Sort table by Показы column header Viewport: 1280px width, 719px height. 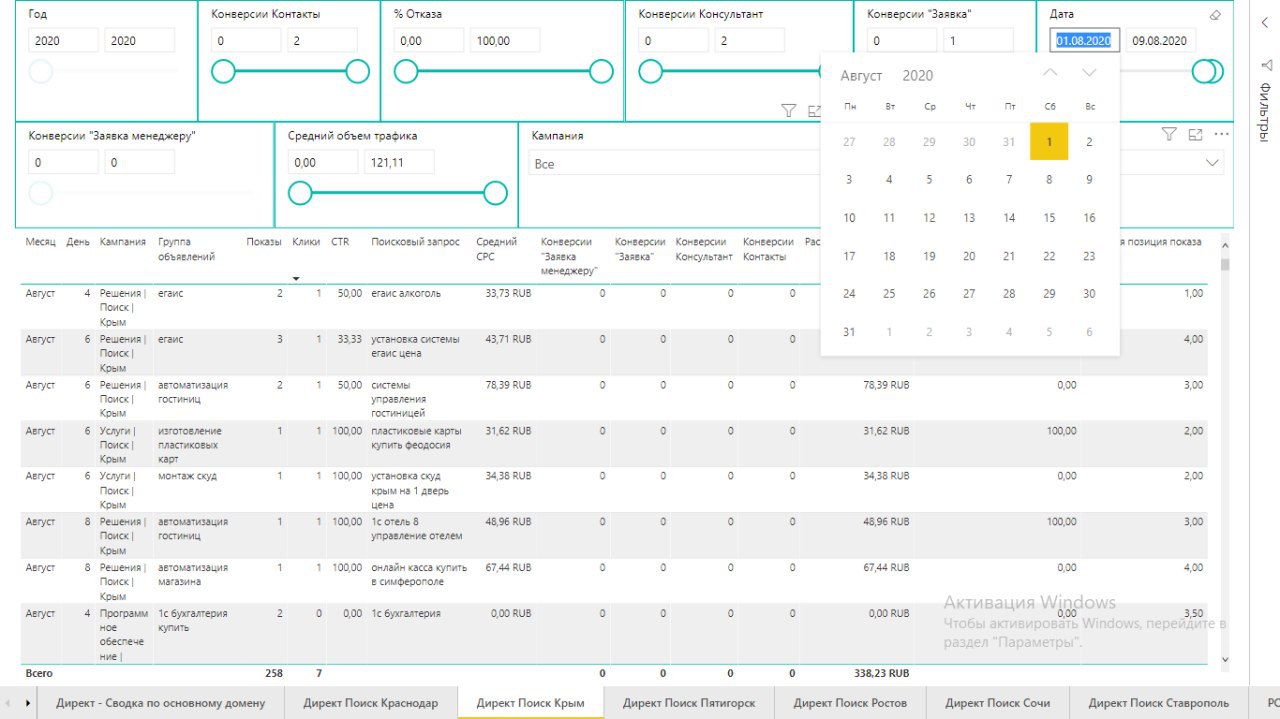point(264,242)
